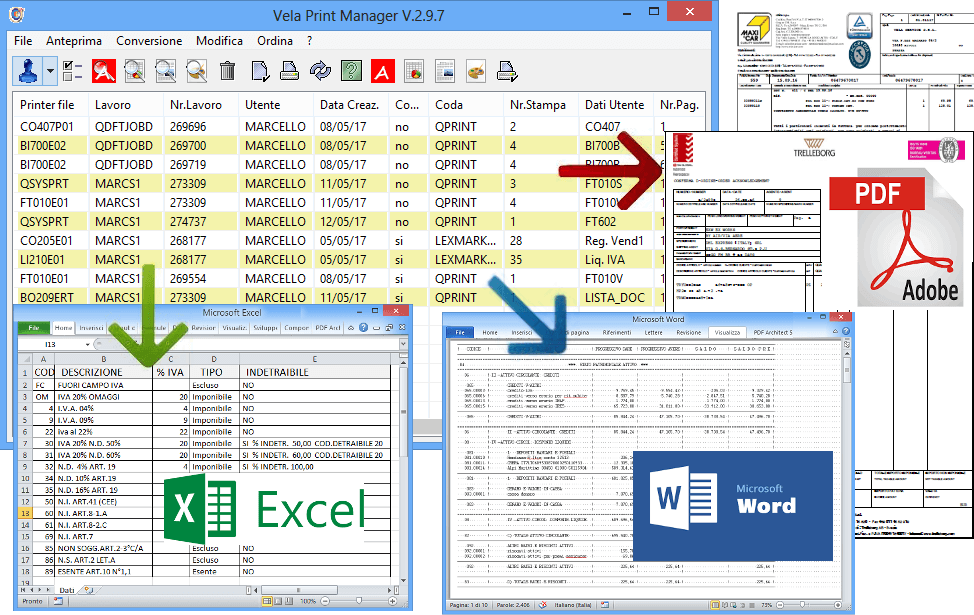Adjust the Excel zoom slider

[x=359, y=601]
